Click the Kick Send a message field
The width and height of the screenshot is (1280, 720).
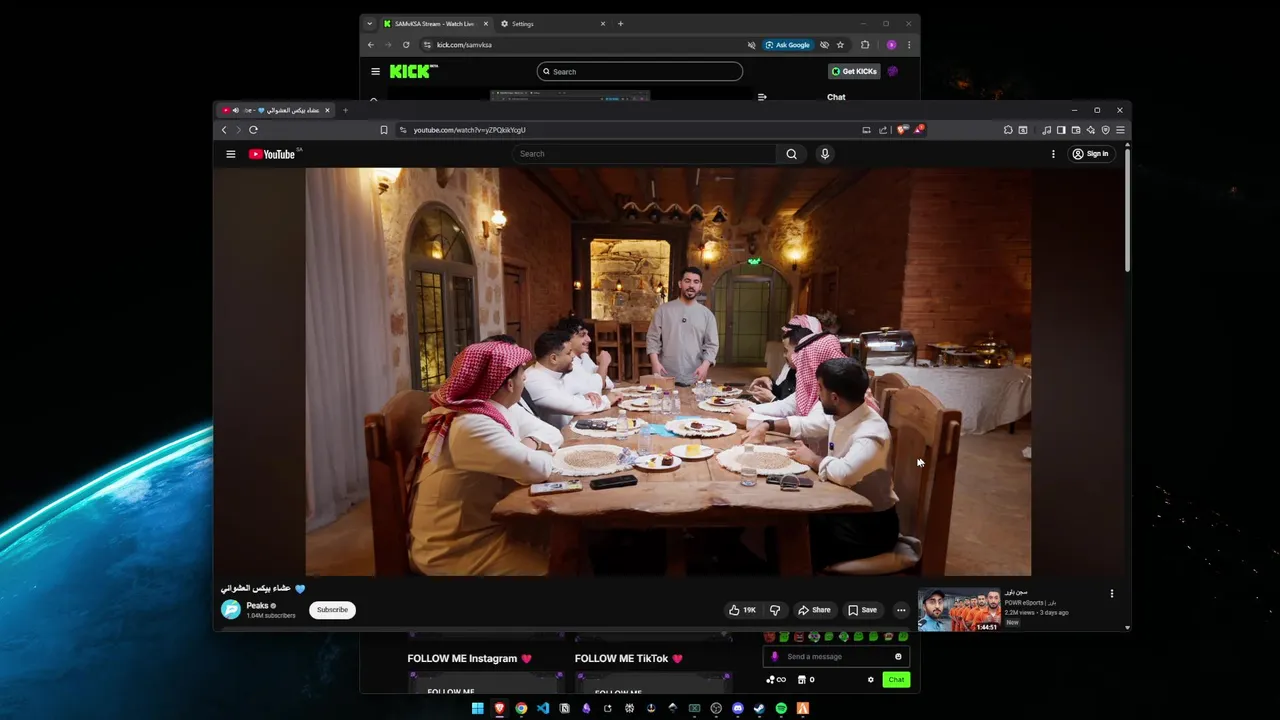coord(835,657)
